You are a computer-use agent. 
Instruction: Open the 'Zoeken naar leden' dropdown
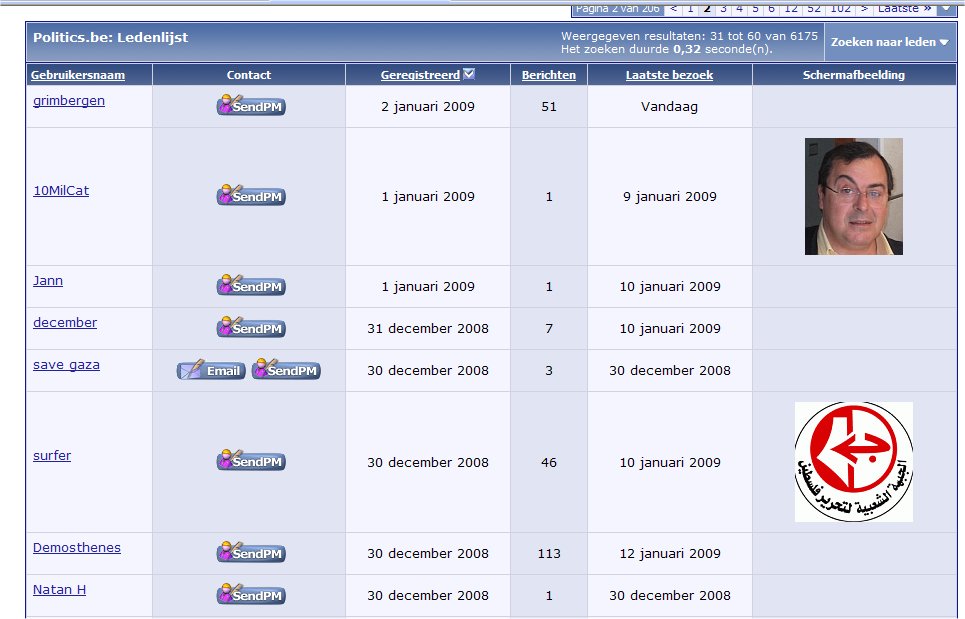(889, 42)
